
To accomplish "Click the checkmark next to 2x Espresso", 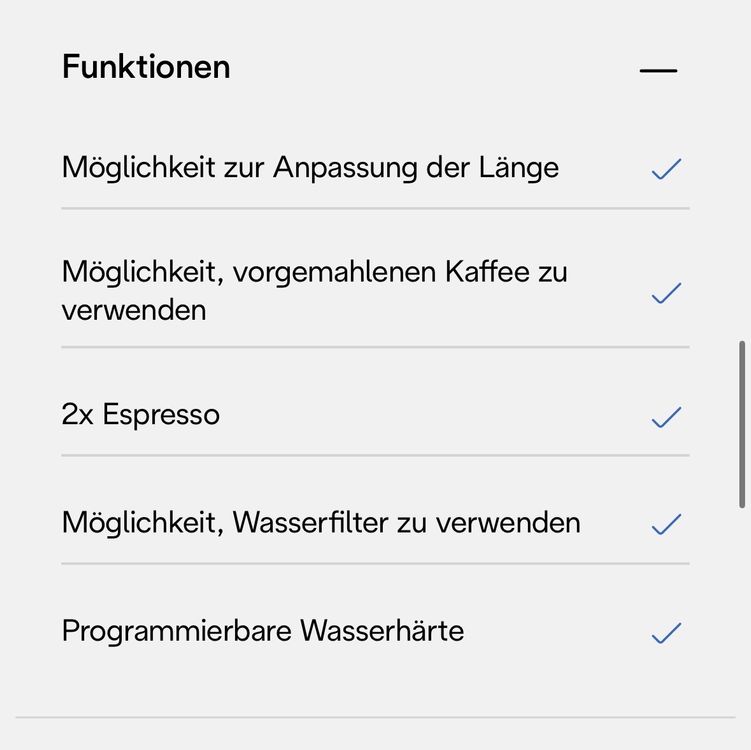I will click(x=666, y=417).
